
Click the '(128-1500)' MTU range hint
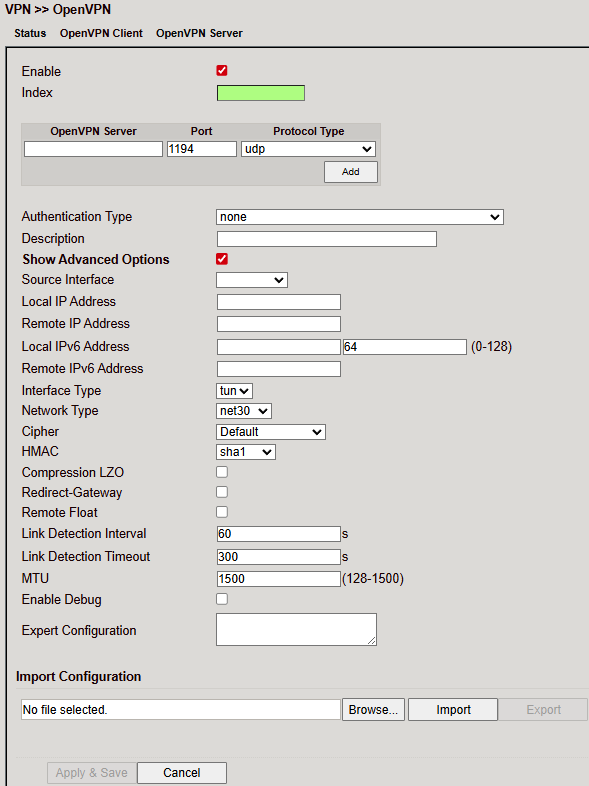[373, 579]
